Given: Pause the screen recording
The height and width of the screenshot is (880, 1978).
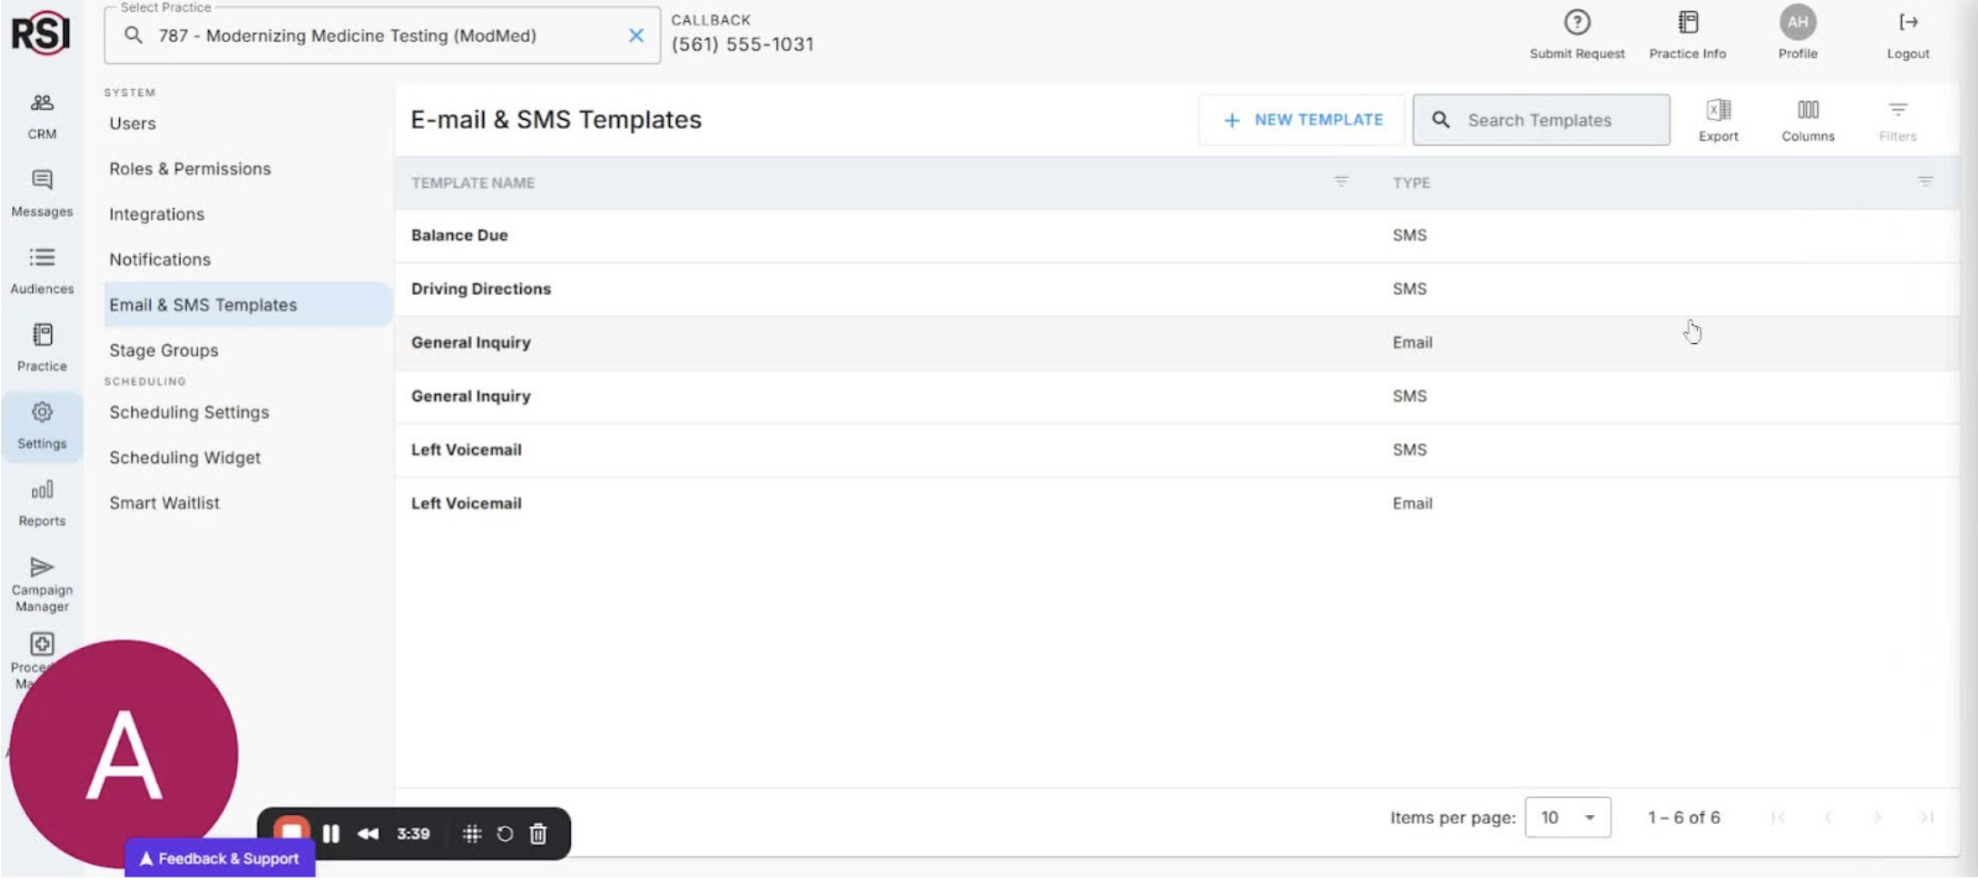Looking at the screenshot, I should click(331, 833).
